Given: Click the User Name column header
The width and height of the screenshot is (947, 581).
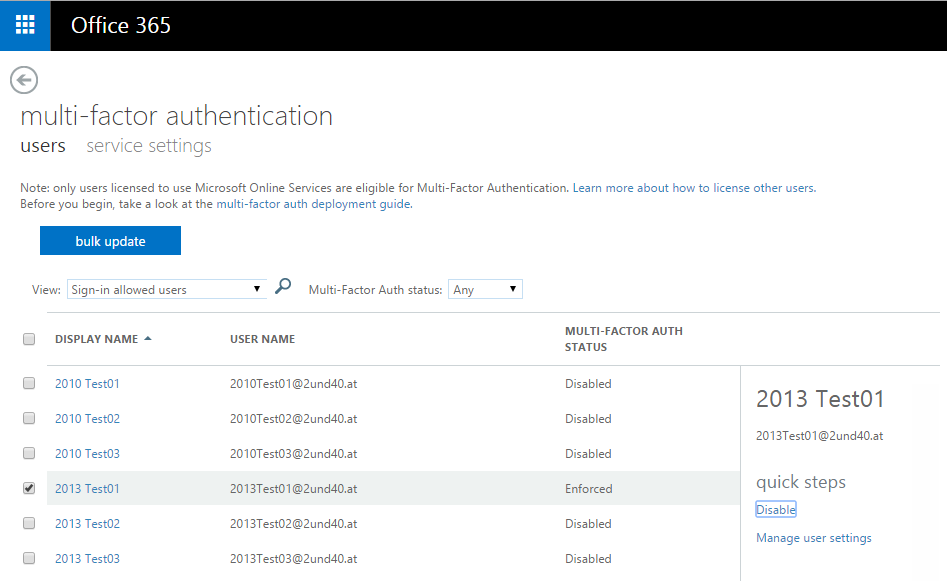Looking at the screenshot, I should tap(262, 339).
